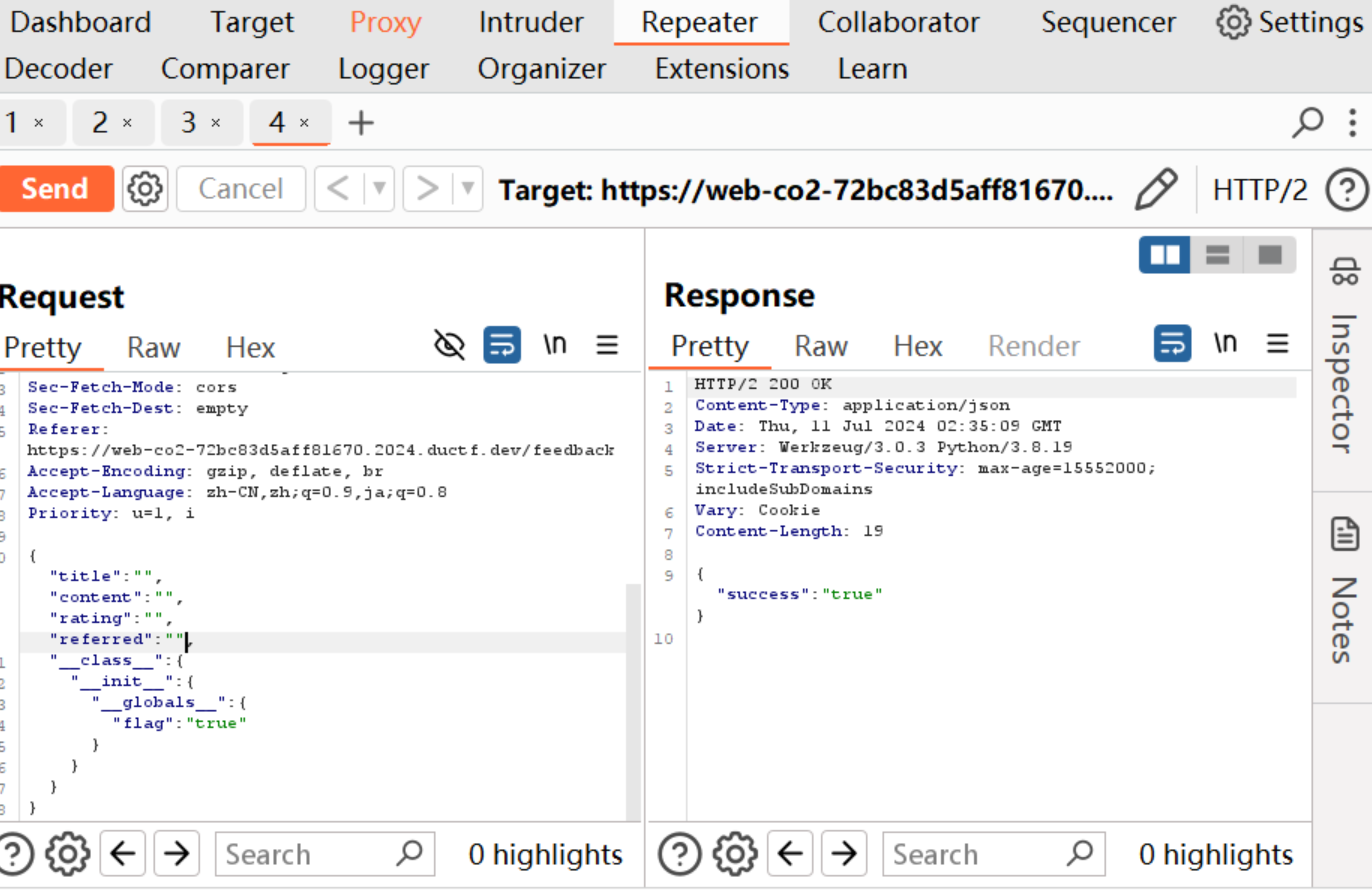The height and width of the screenshot is (890, 1372).
Task: Jump to previous search match in Response
Action: (791, 853)
